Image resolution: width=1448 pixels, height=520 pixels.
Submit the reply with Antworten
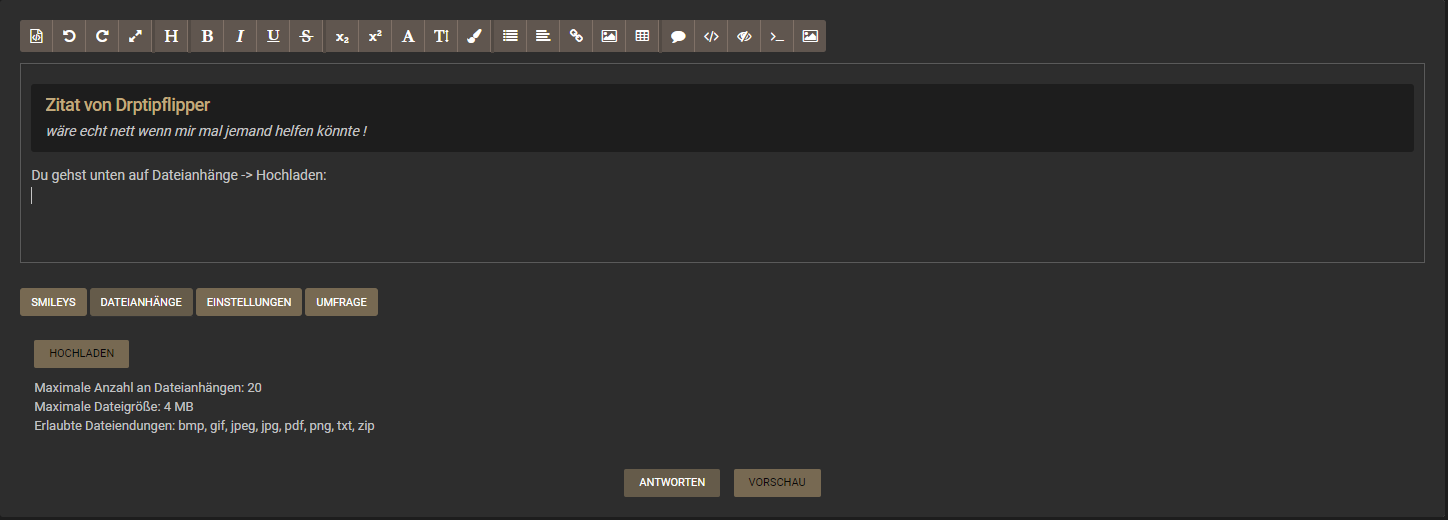click(672, 483)
